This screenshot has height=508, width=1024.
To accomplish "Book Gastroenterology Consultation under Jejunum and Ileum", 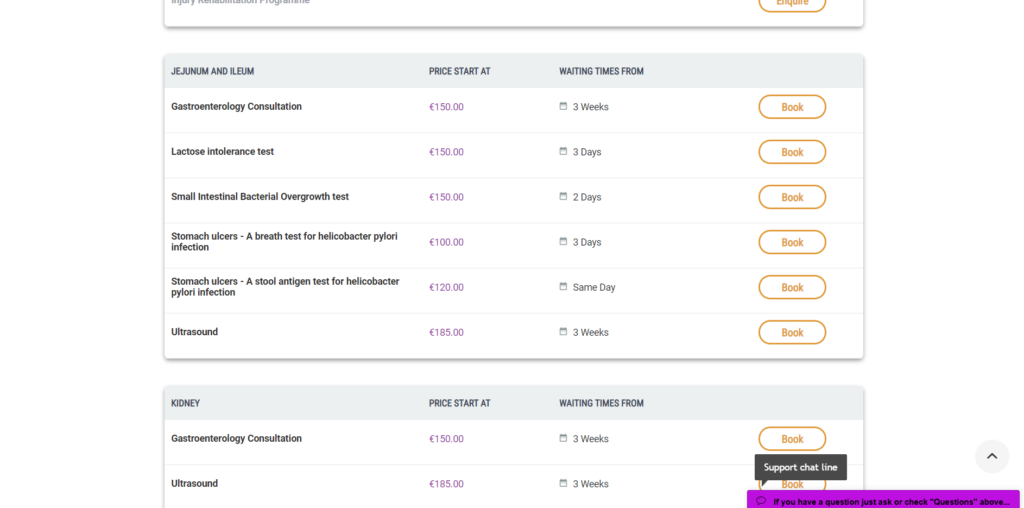I will 792,107.
